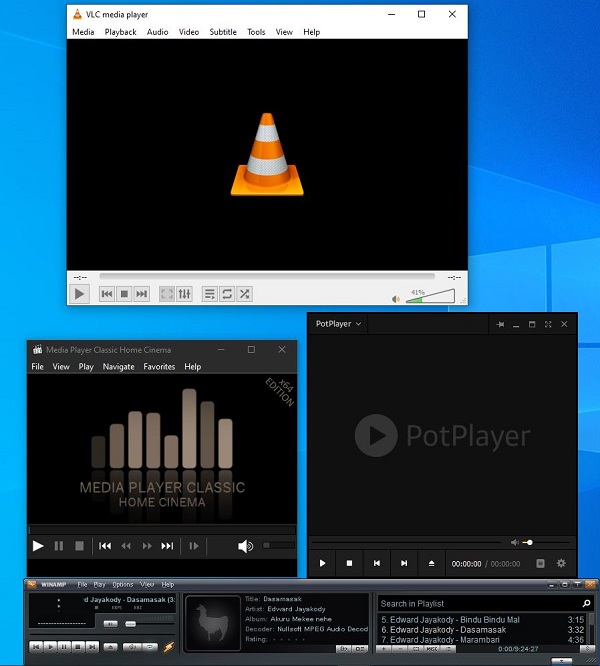This screenshot has height=666, width=600.
Task: Click the MPC-HC volume slider
Action: pos(278,545)
